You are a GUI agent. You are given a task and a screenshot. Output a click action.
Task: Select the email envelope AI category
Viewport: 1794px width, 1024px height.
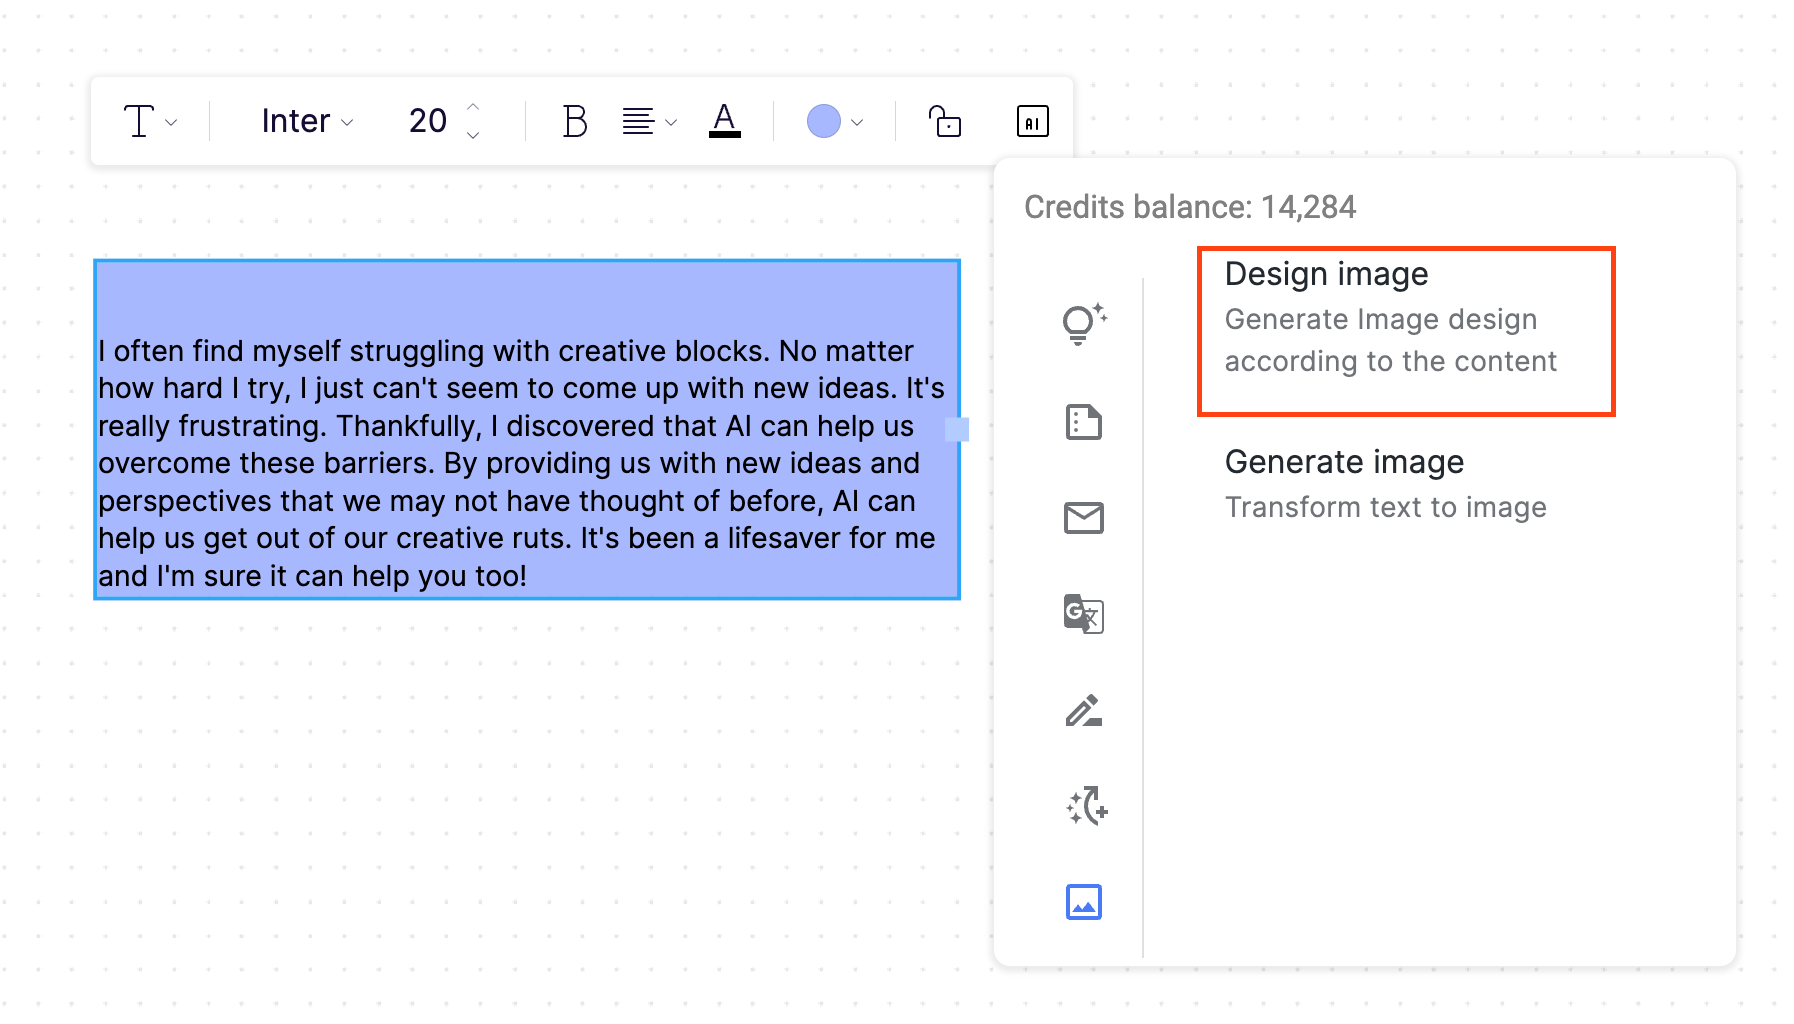[x=1084, y=518]
